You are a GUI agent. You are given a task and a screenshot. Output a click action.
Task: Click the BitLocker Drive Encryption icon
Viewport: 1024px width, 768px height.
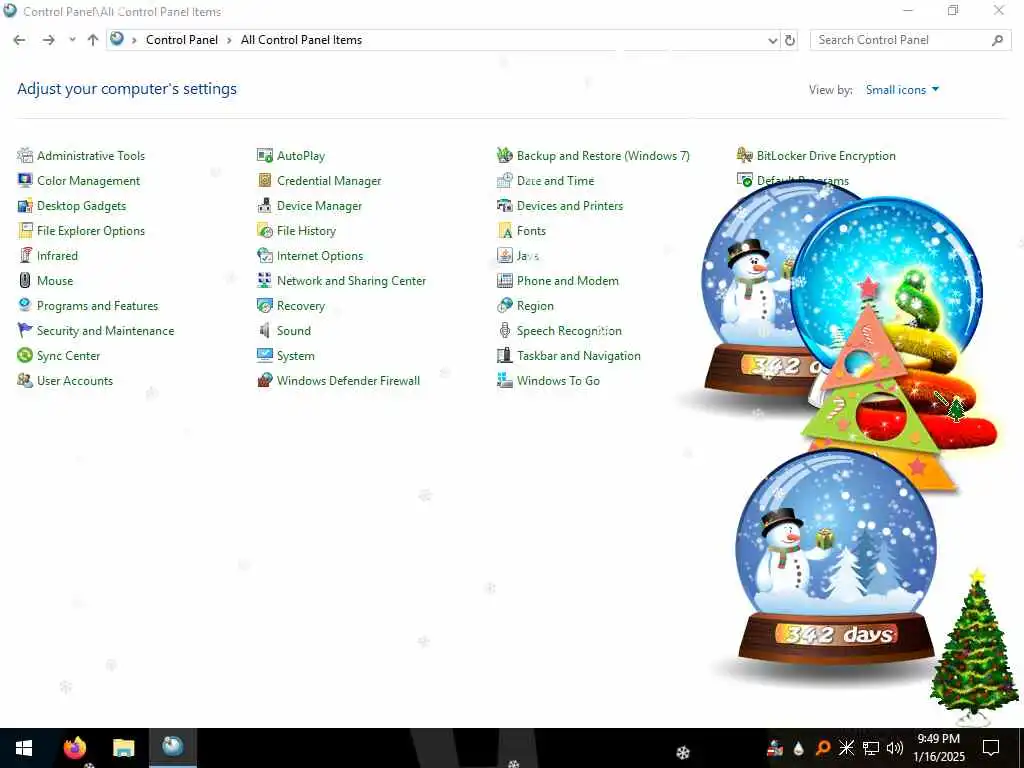pos(744,155)
